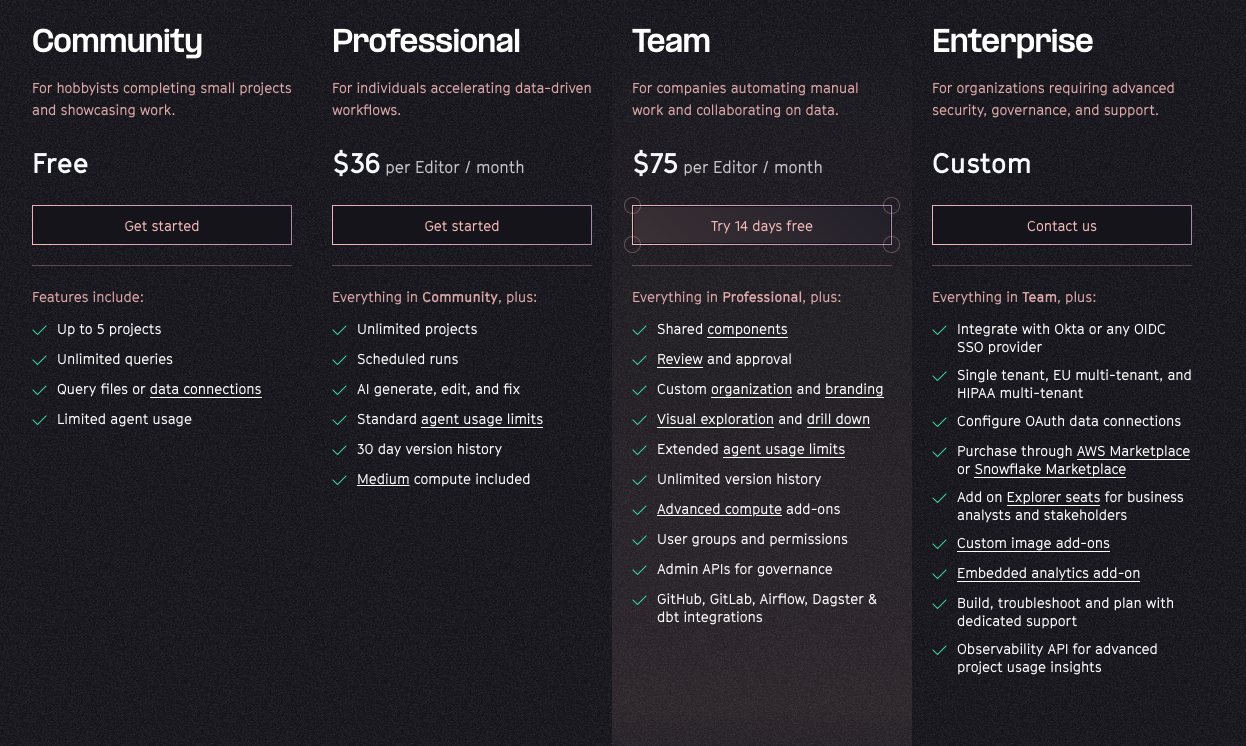Open the "agent usage limits" link under Professional
This screenshot has width=1246, height=746.
pos(481,419)
